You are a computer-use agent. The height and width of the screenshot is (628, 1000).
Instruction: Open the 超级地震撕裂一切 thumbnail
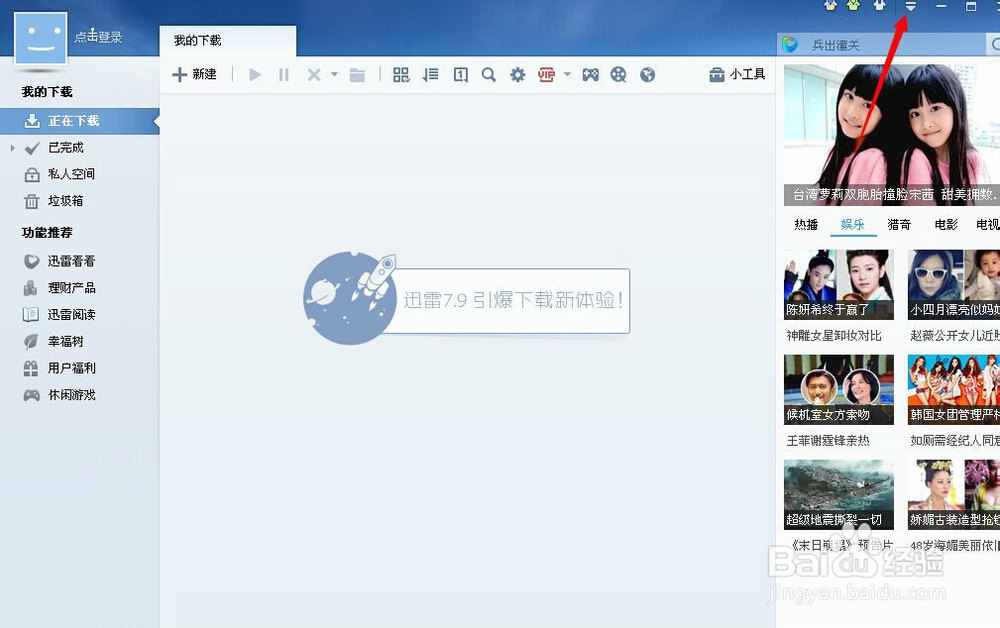pyautogui.click(x=839, y=495)
